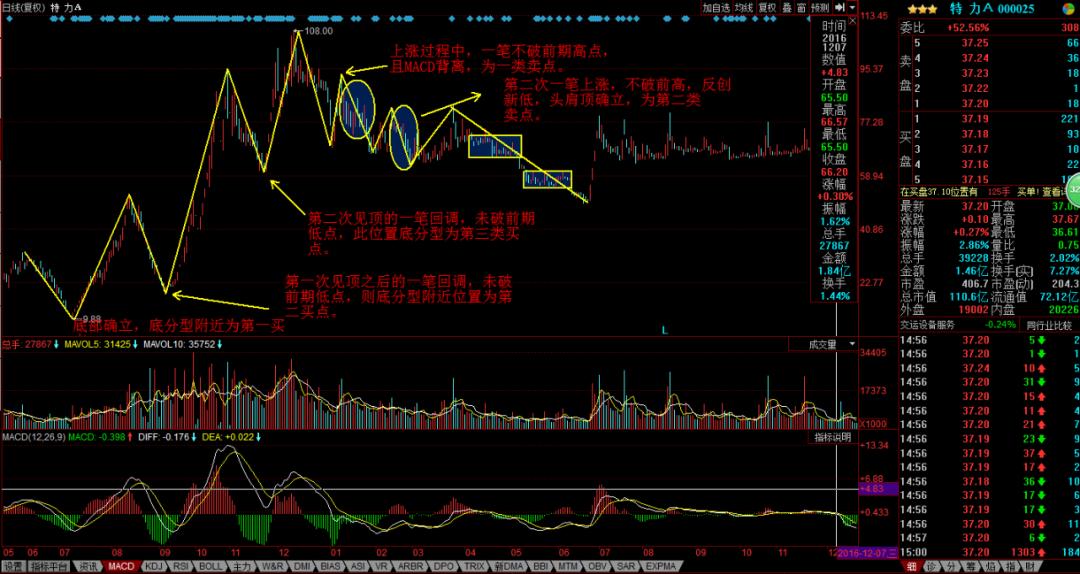Click the purple +4.83 MACD value marker
This screenshot has width=1080, height=574.
(x=878, y=489)
